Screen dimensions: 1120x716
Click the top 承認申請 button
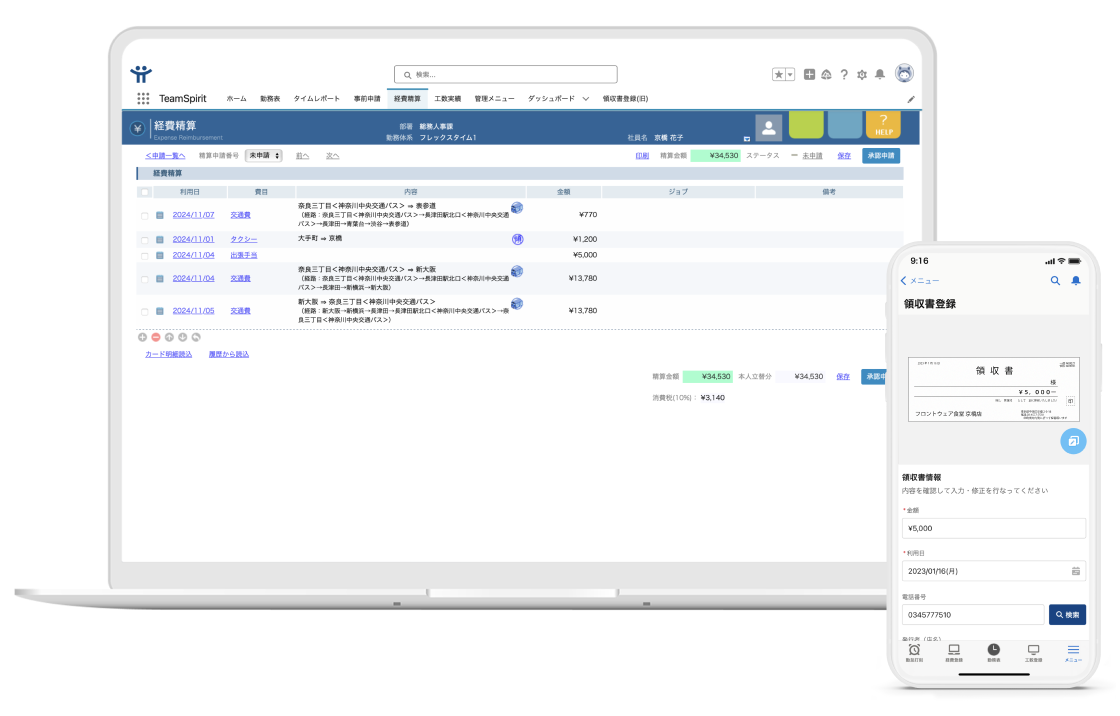tap(881, 156)
